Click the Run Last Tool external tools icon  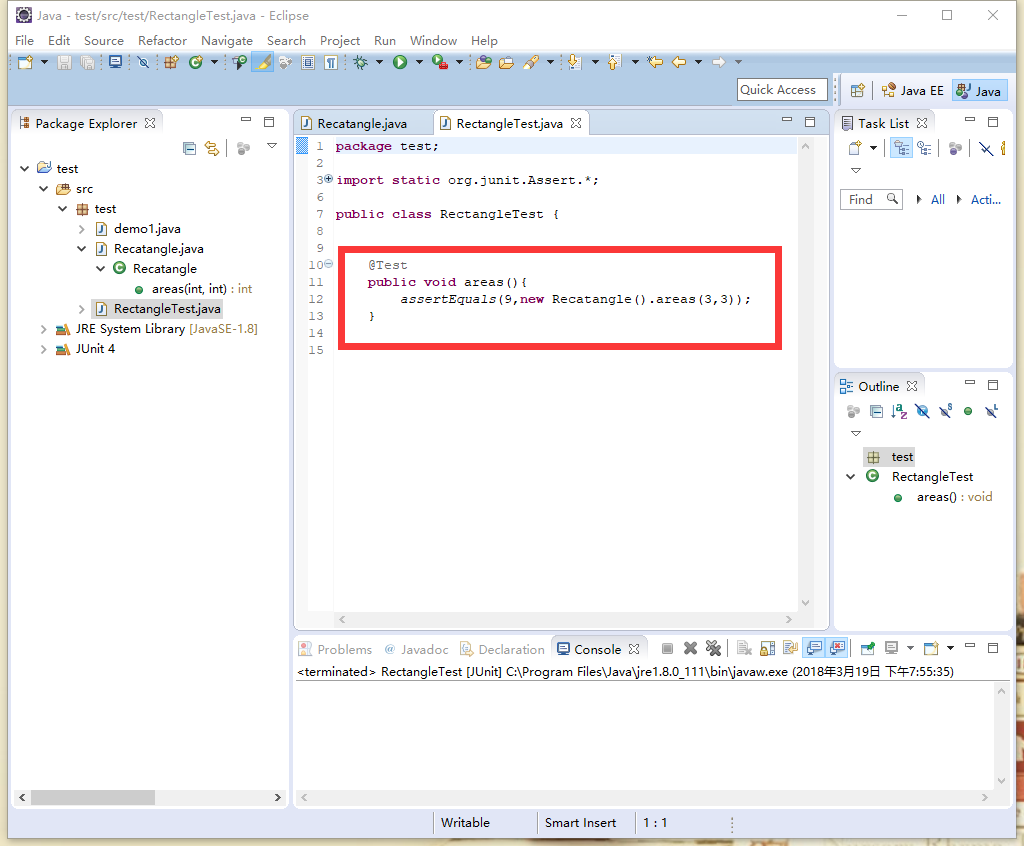tap(440, 62)
